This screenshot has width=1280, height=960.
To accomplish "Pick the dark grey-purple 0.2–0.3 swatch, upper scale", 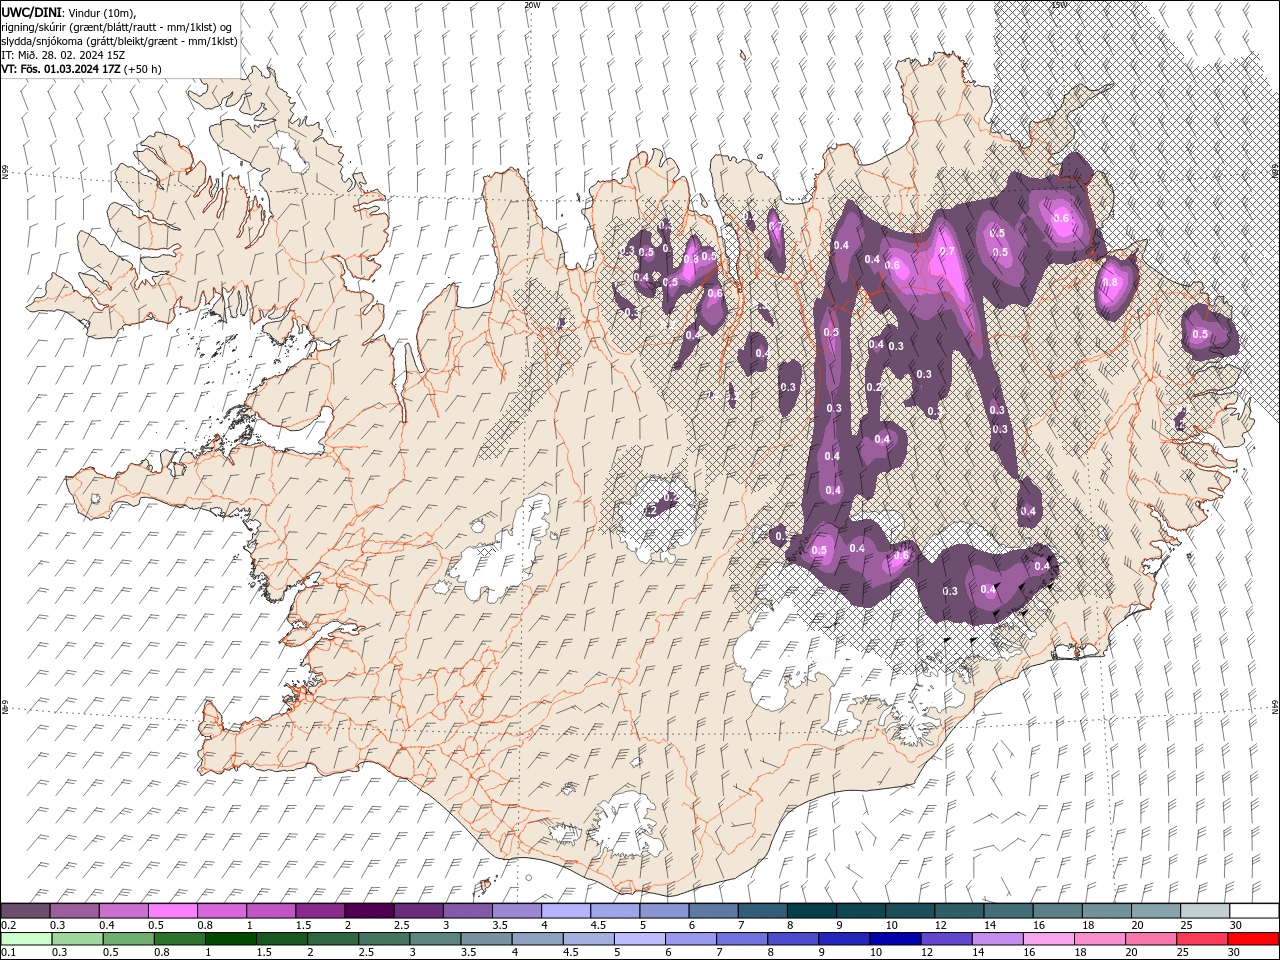I will [x=25, y=910].
